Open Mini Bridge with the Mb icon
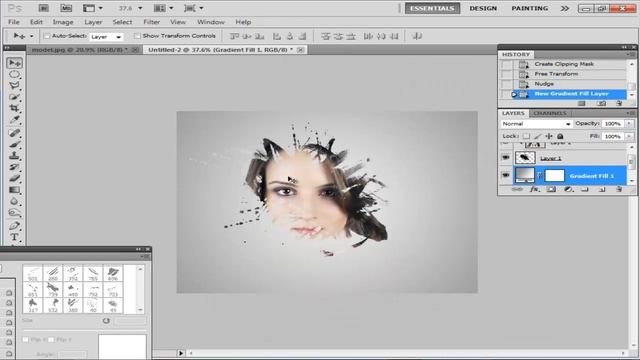The height and width of the screenshot is (360, 640). (66, 8)
